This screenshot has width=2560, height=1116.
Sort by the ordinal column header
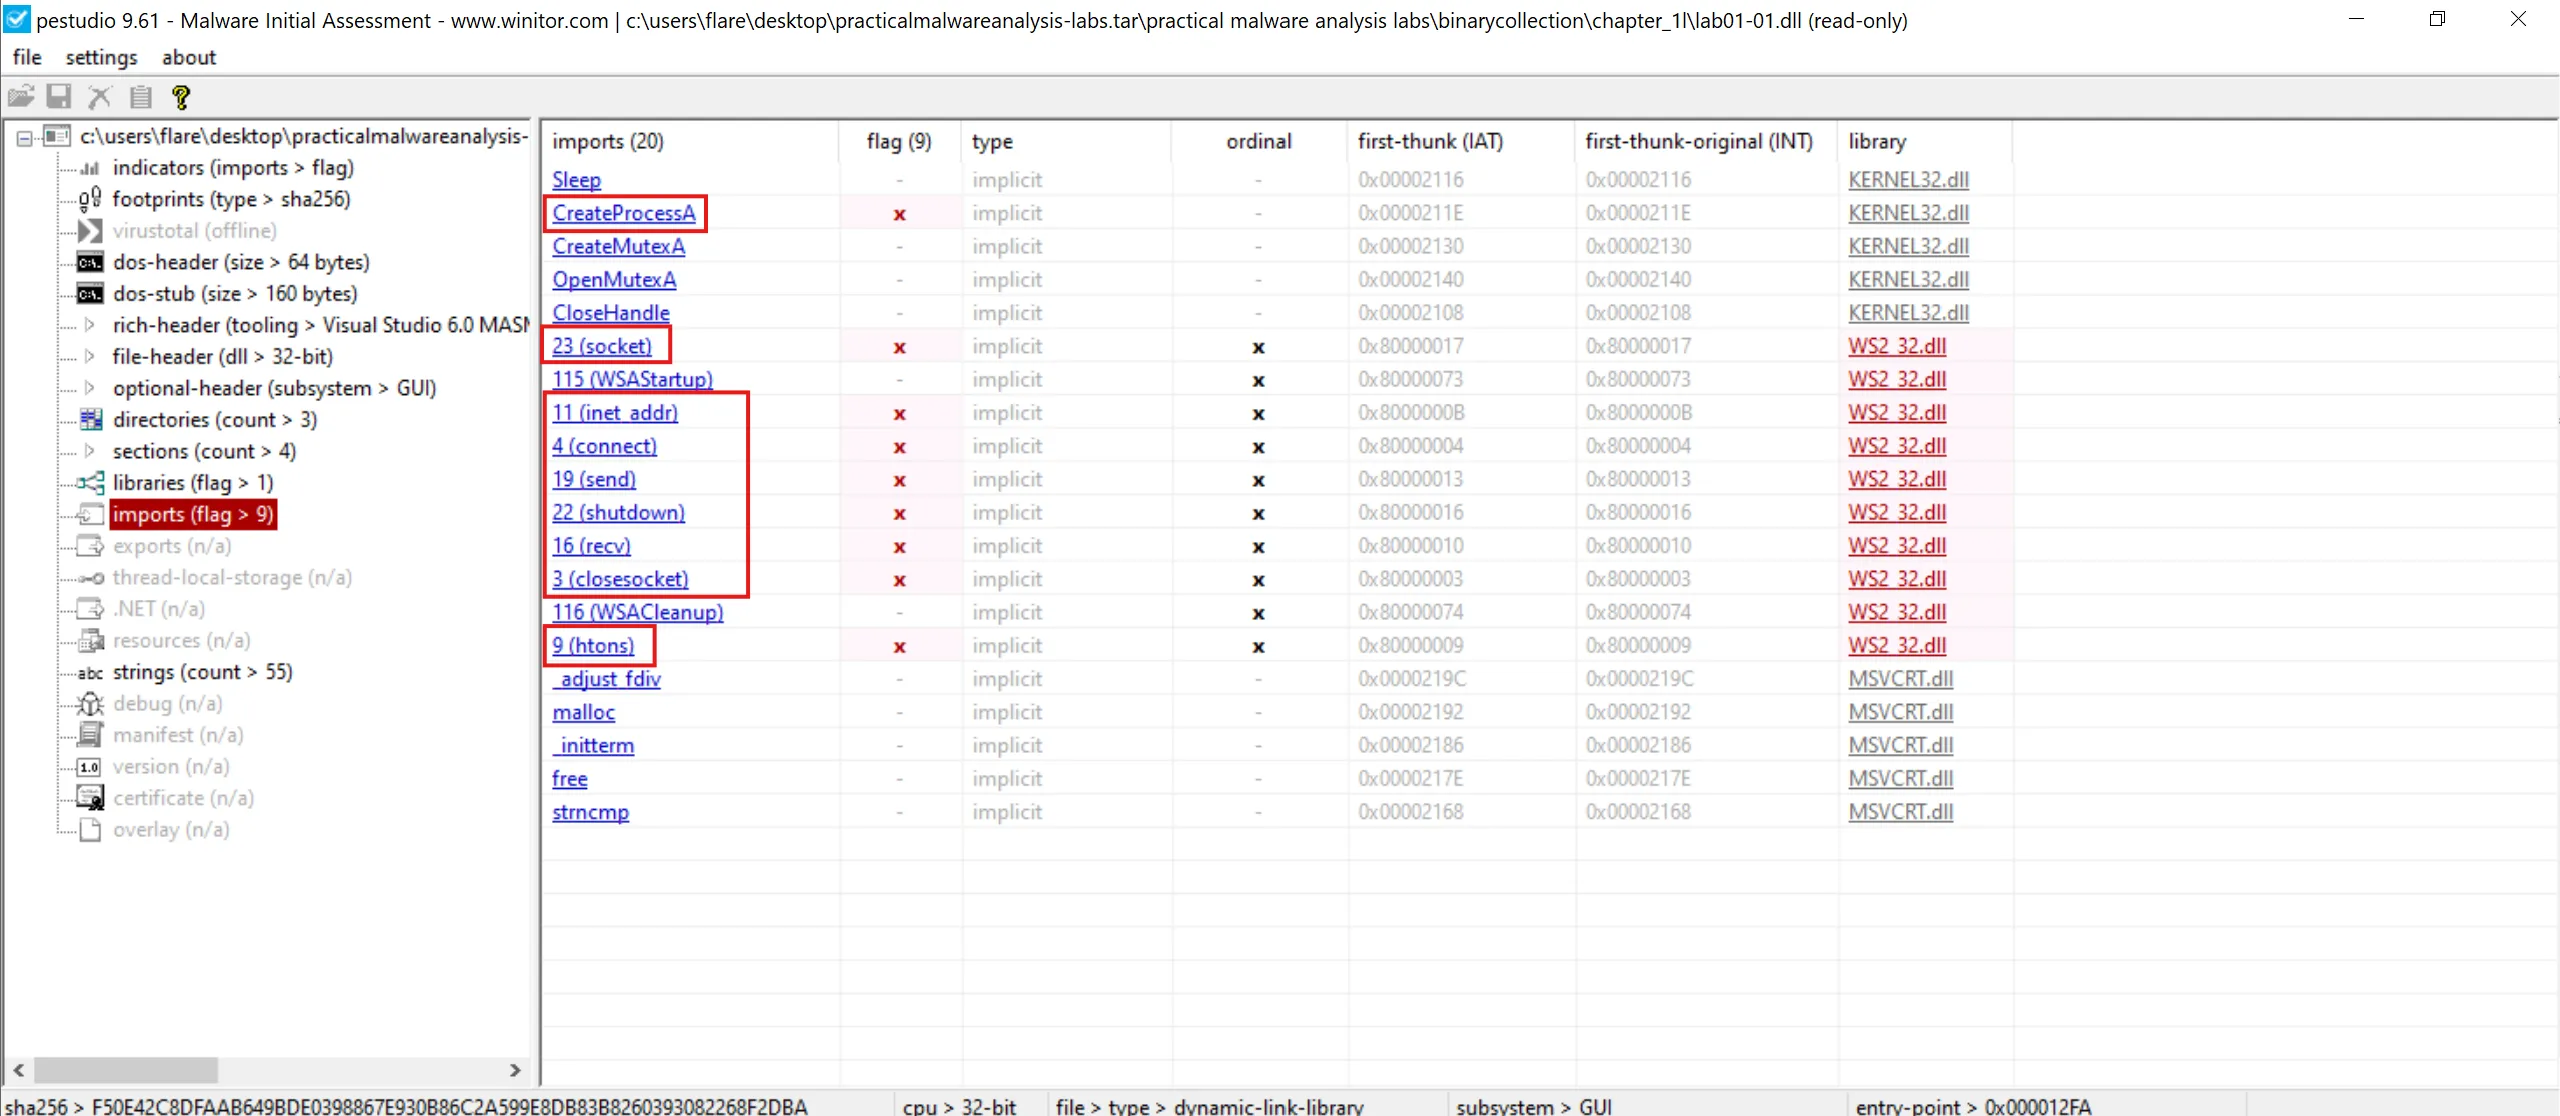[1258, 141]
